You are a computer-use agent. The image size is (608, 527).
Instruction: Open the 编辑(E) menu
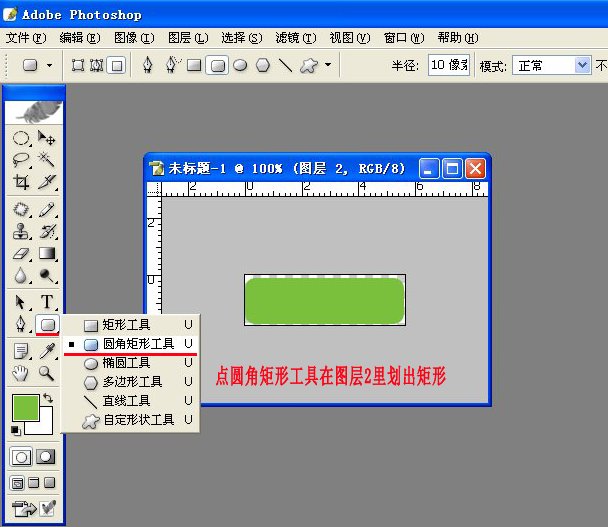click(80, 38)
